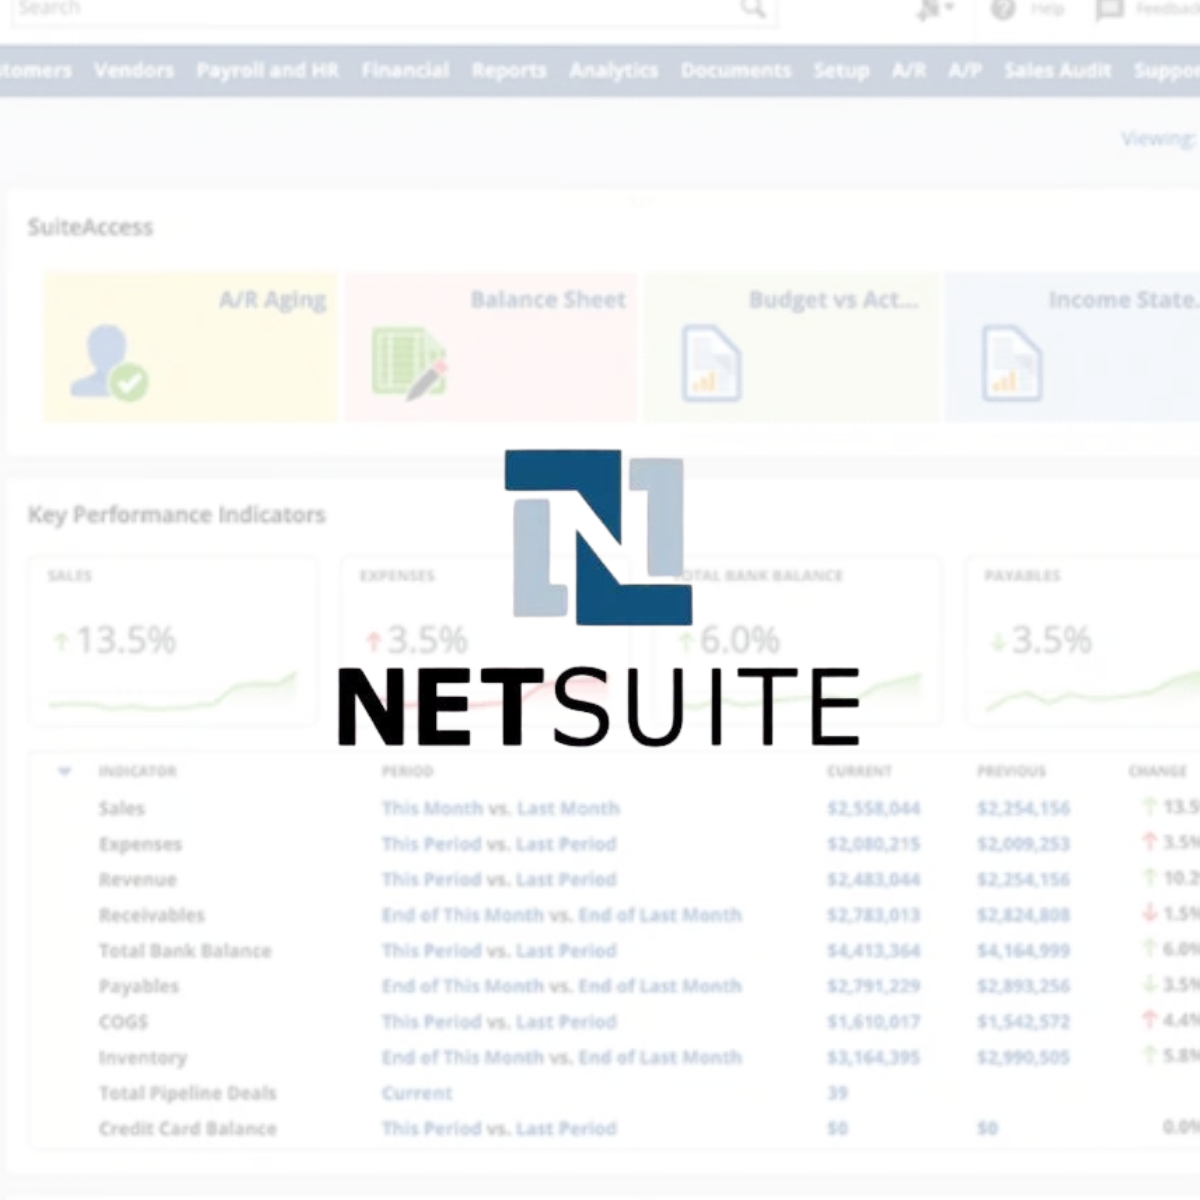Click Total Bank Balance period link
This screenshot has width=1200, height=1200.
pyautogui.click(x=499, y=950)
